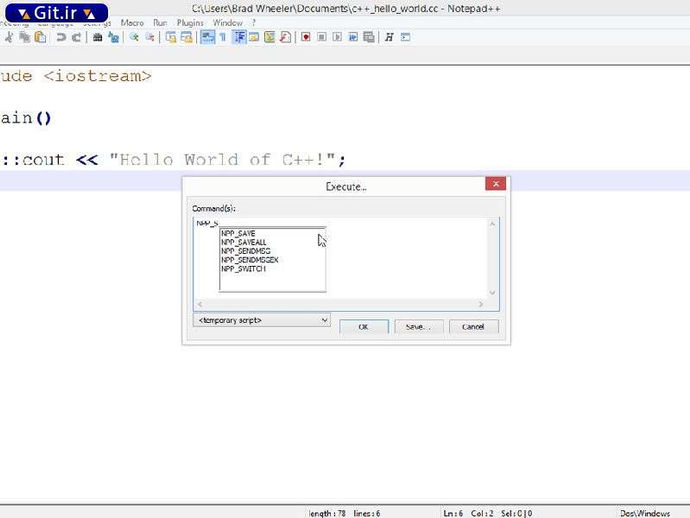Image resolution: width=690 pixels, height=518 pixels.
Task: Open Find with the binoculars icon
Action: click(98, 37)
